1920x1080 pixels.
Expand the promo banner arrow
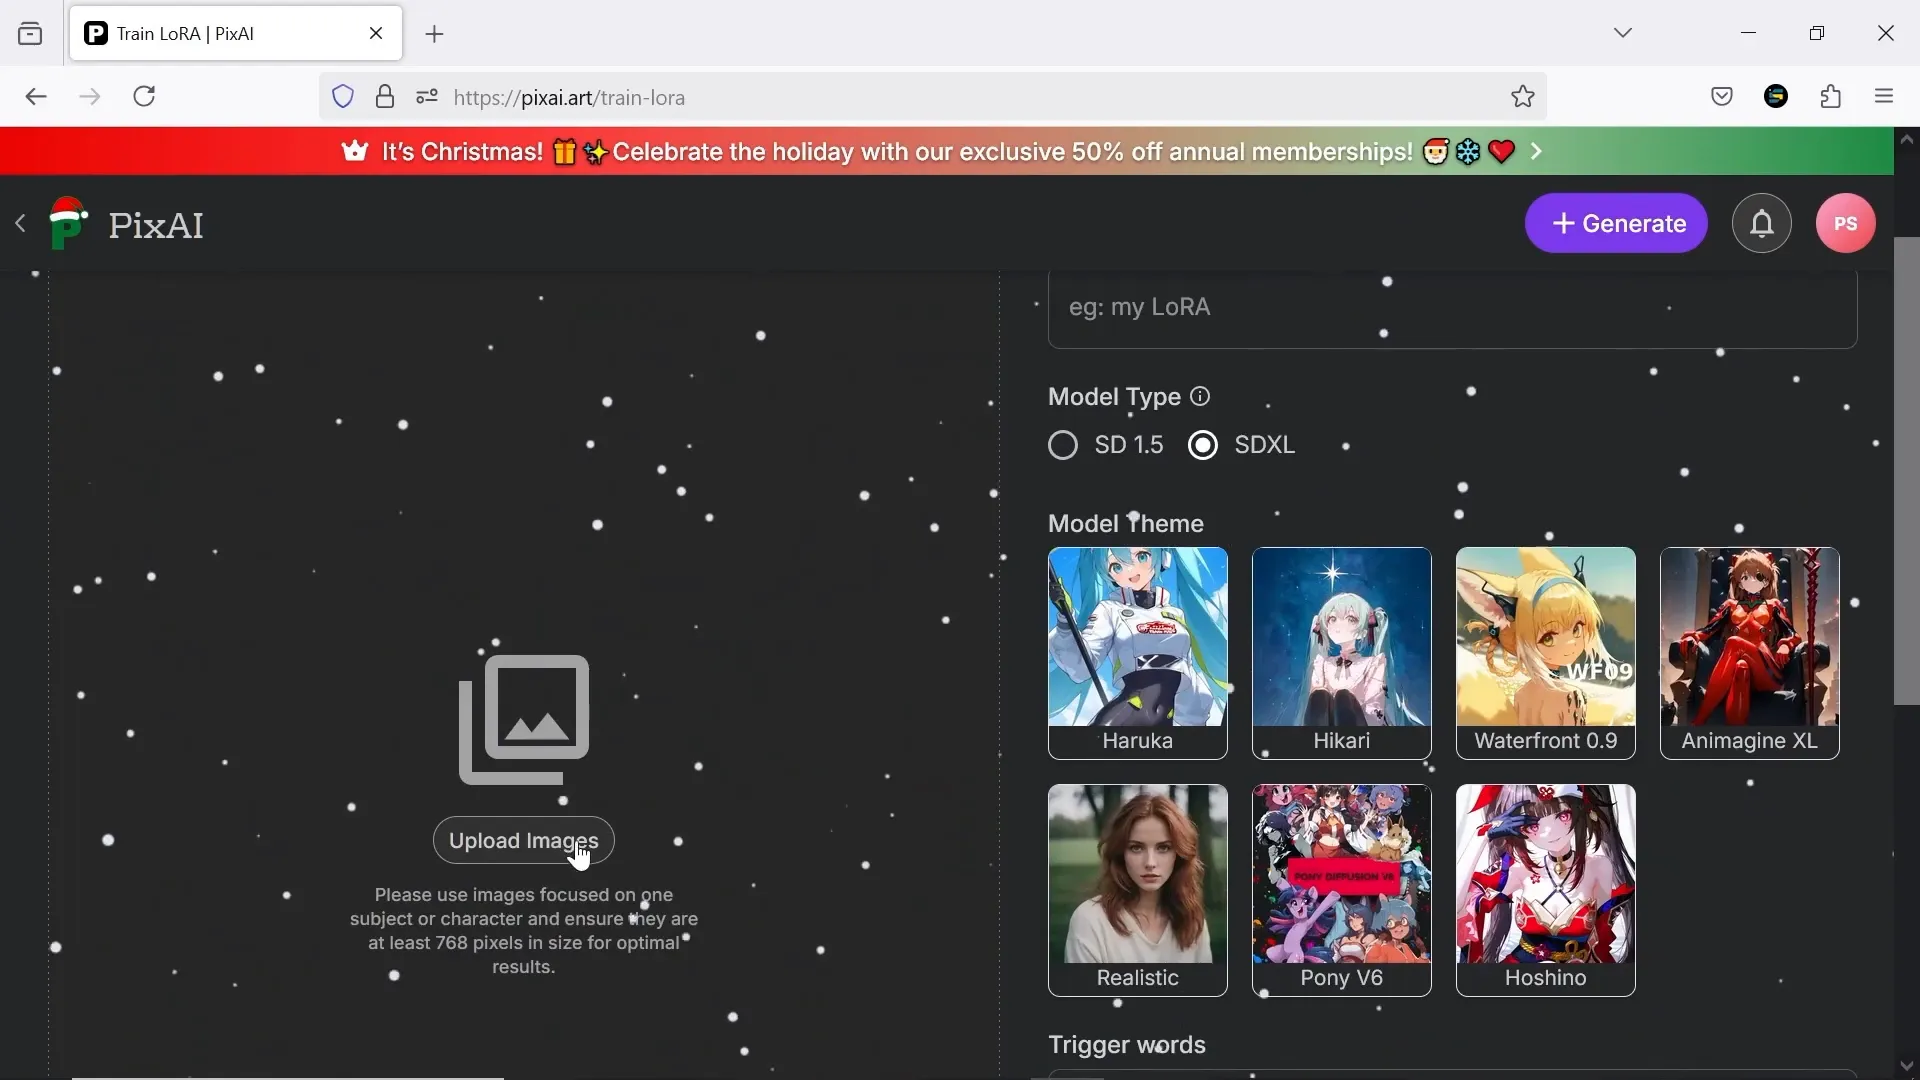(x=1538, y=152)
